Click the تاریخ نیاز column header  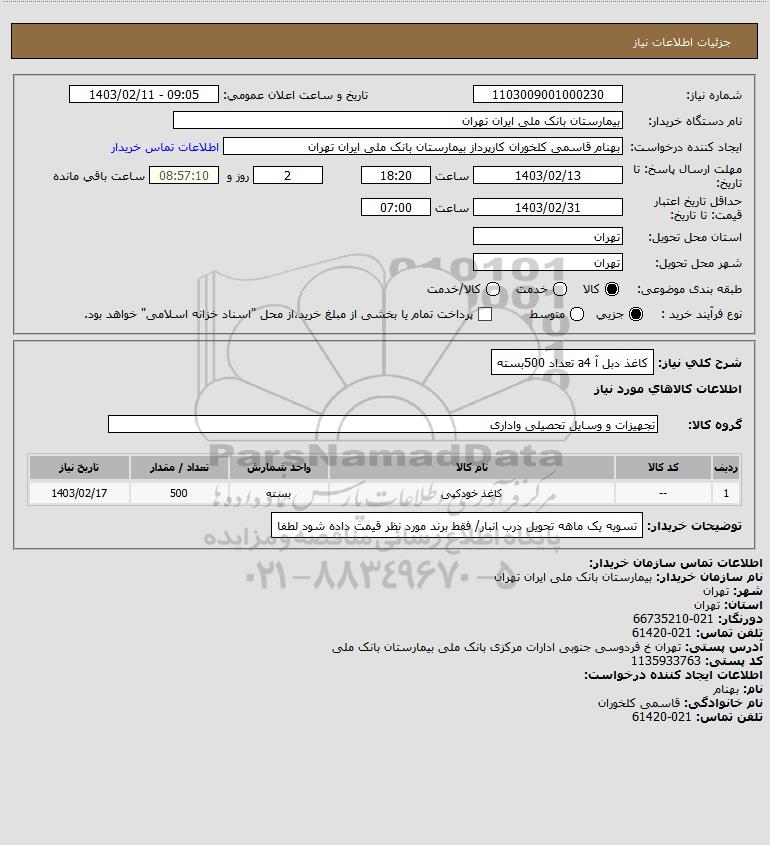tap(79, 467)
